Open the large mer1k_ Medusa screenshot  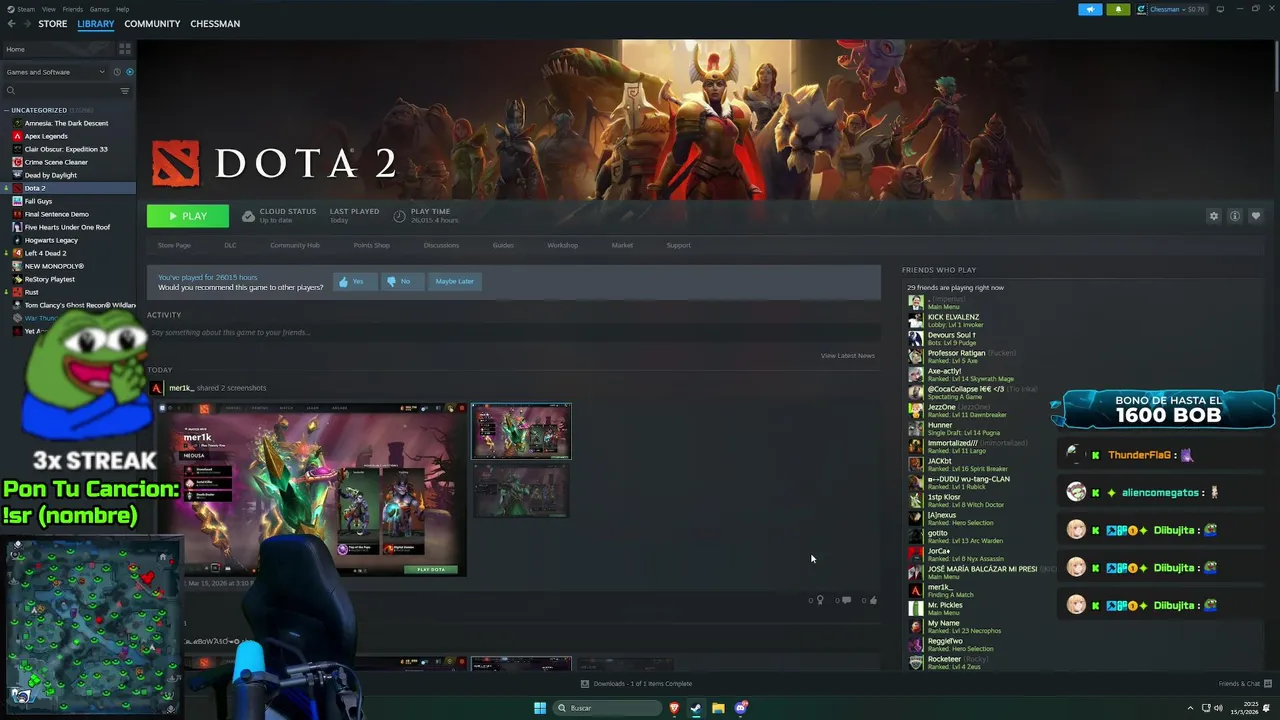311,490
